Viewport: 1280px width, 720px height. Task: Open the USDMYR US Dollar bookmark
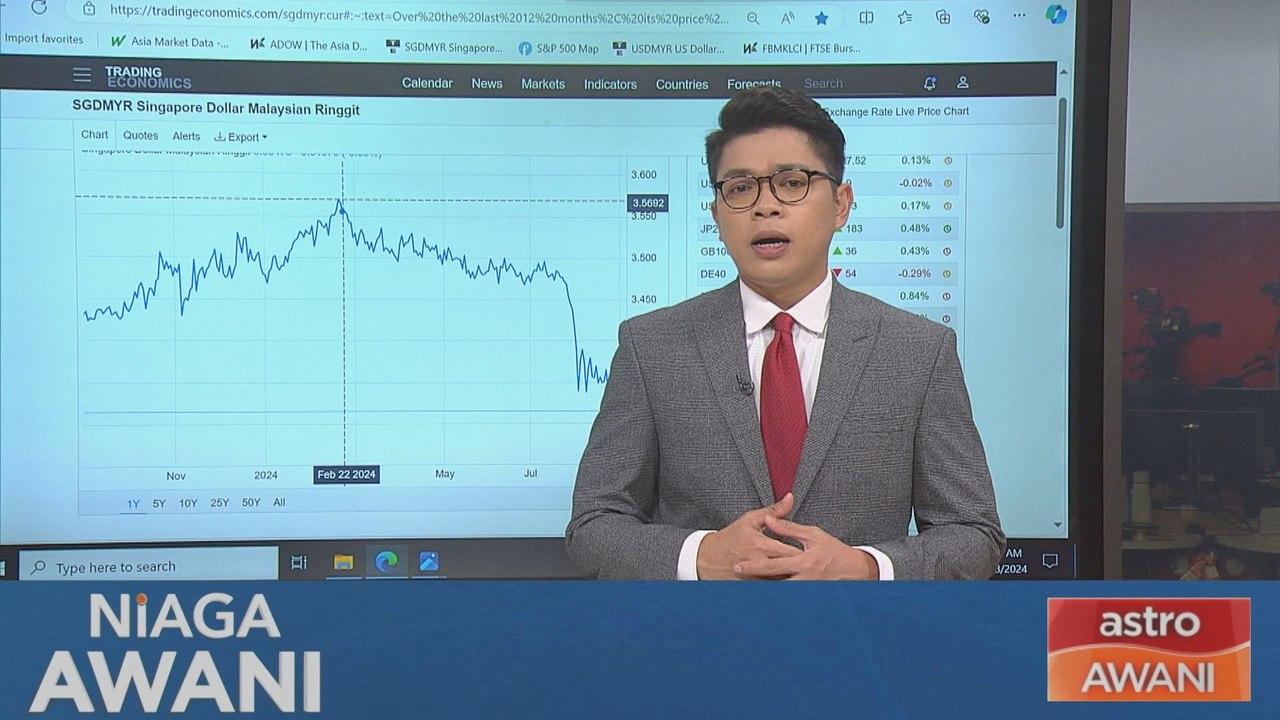click(x=668, y=48)
